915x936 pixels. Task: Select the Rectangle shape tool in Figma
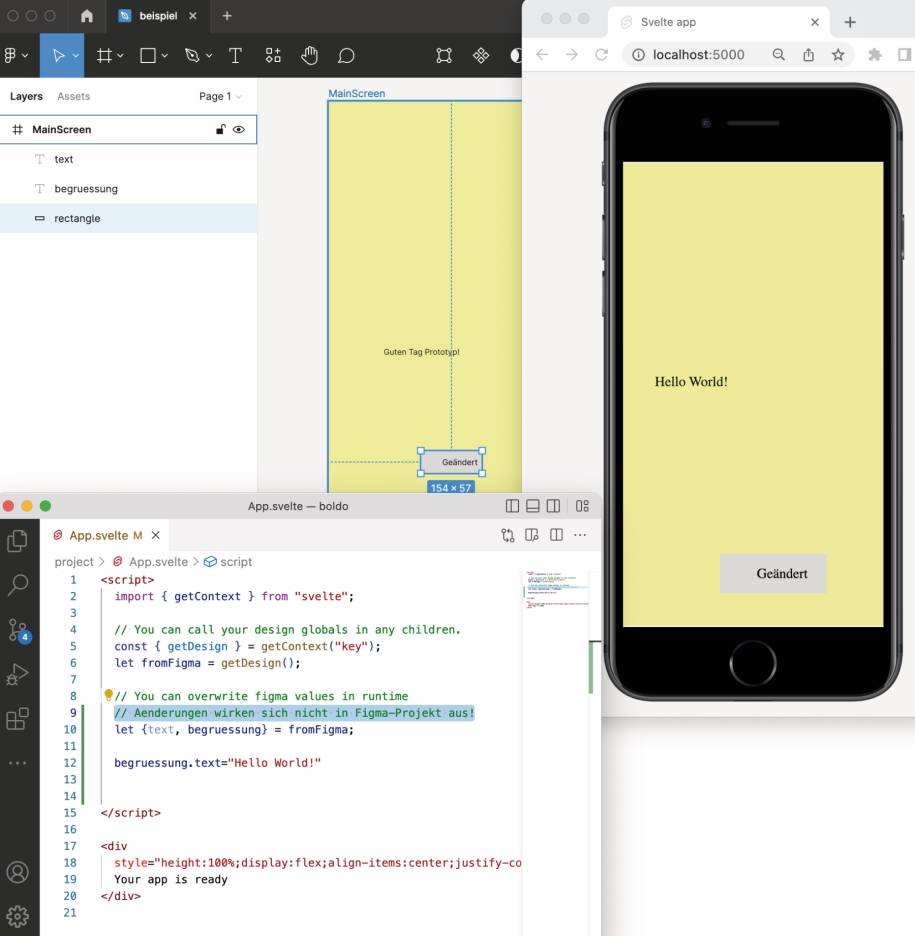147,56
